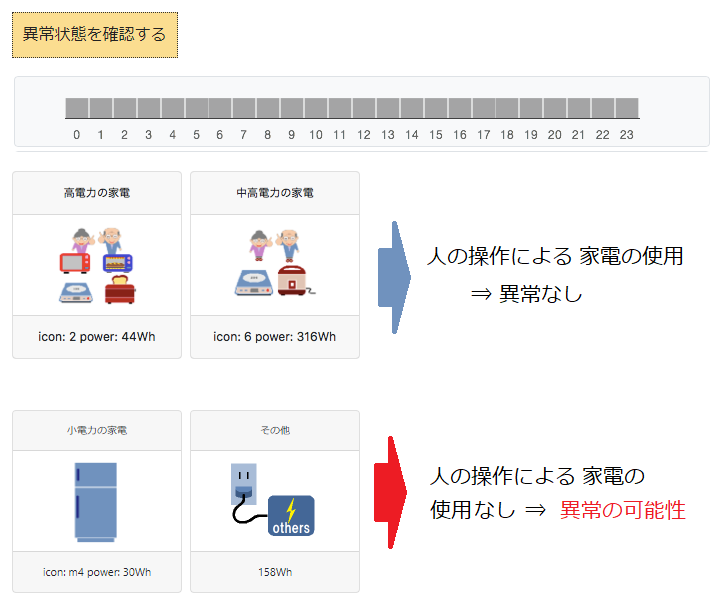This screenshot has width=727, height=611.
Task: Click the others lightning bolt icon
Action: pos(291,516)
